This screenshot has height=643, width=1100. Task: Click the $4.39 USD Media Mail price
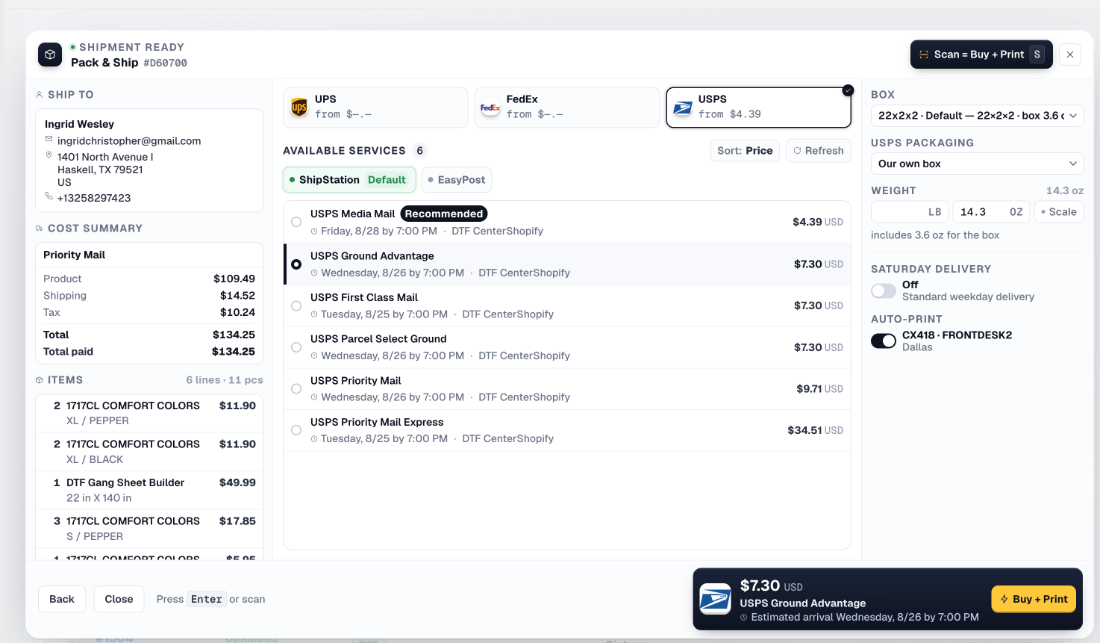click(x=818, y=222)
